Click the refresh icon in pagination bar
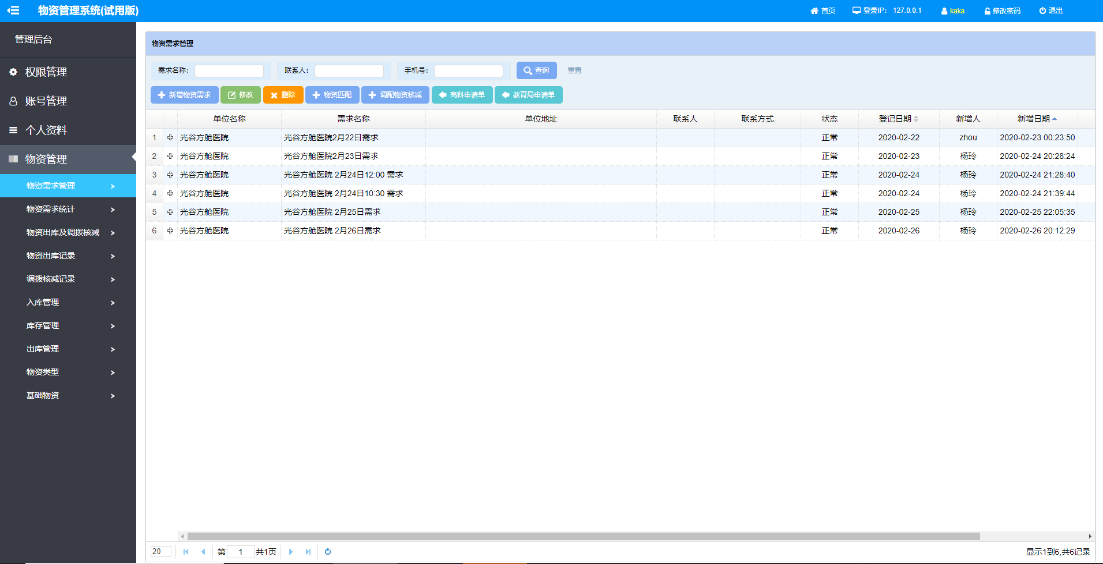1103x564 pixels. 328,551
